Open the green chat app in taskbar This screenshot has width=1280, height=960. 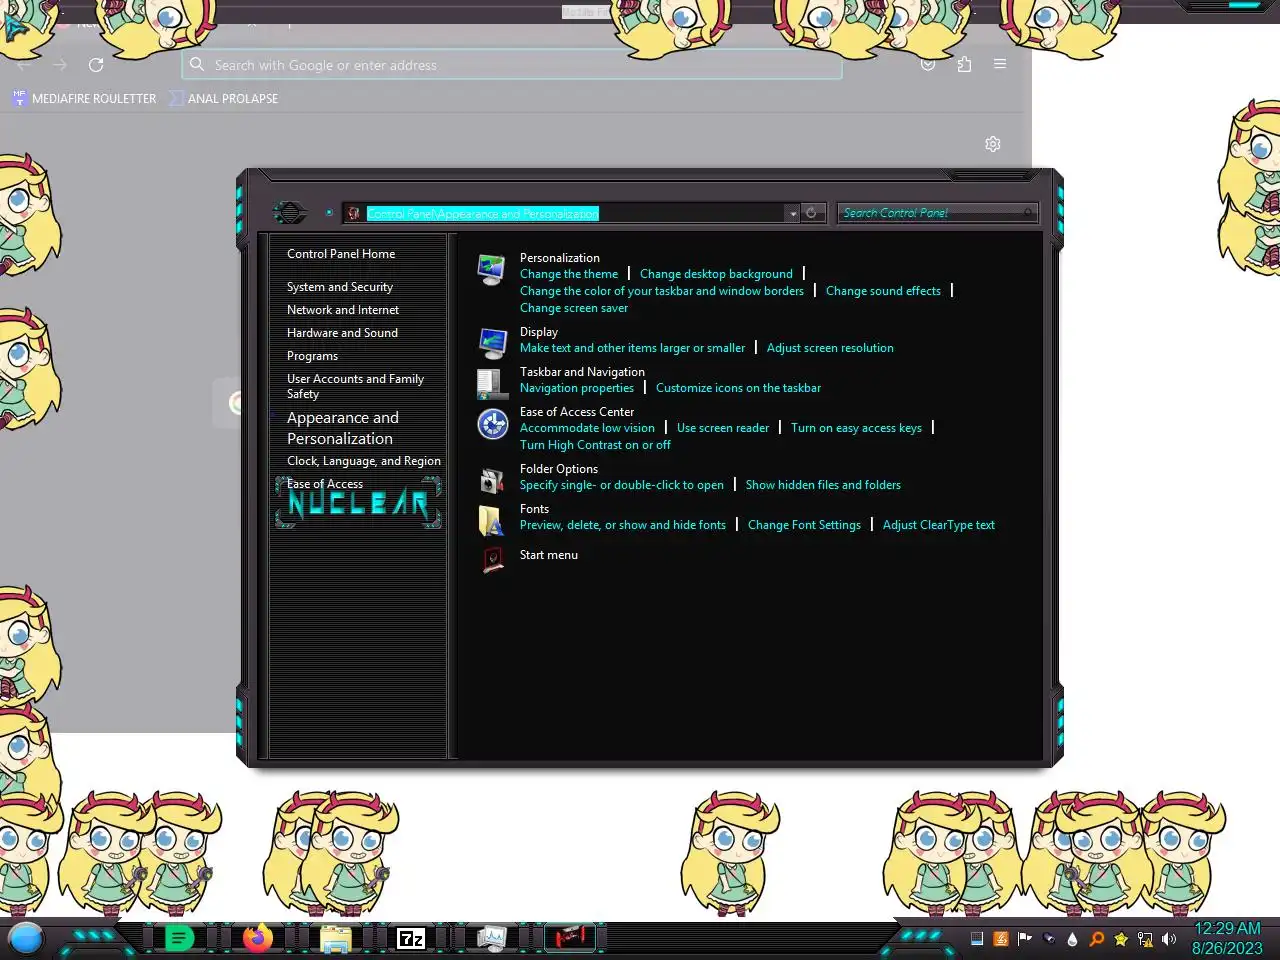[x=179, y=938]
